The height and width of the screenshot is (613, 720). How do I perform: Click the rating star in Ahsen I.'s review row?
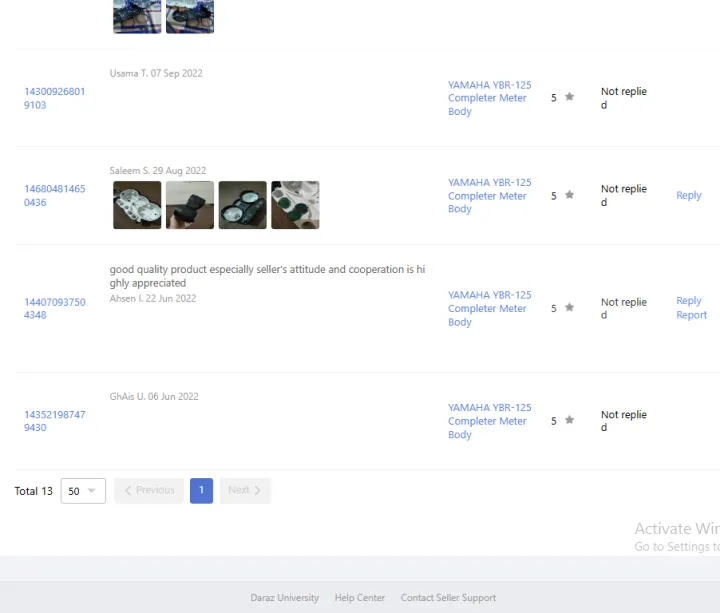(x=570, y=308)
